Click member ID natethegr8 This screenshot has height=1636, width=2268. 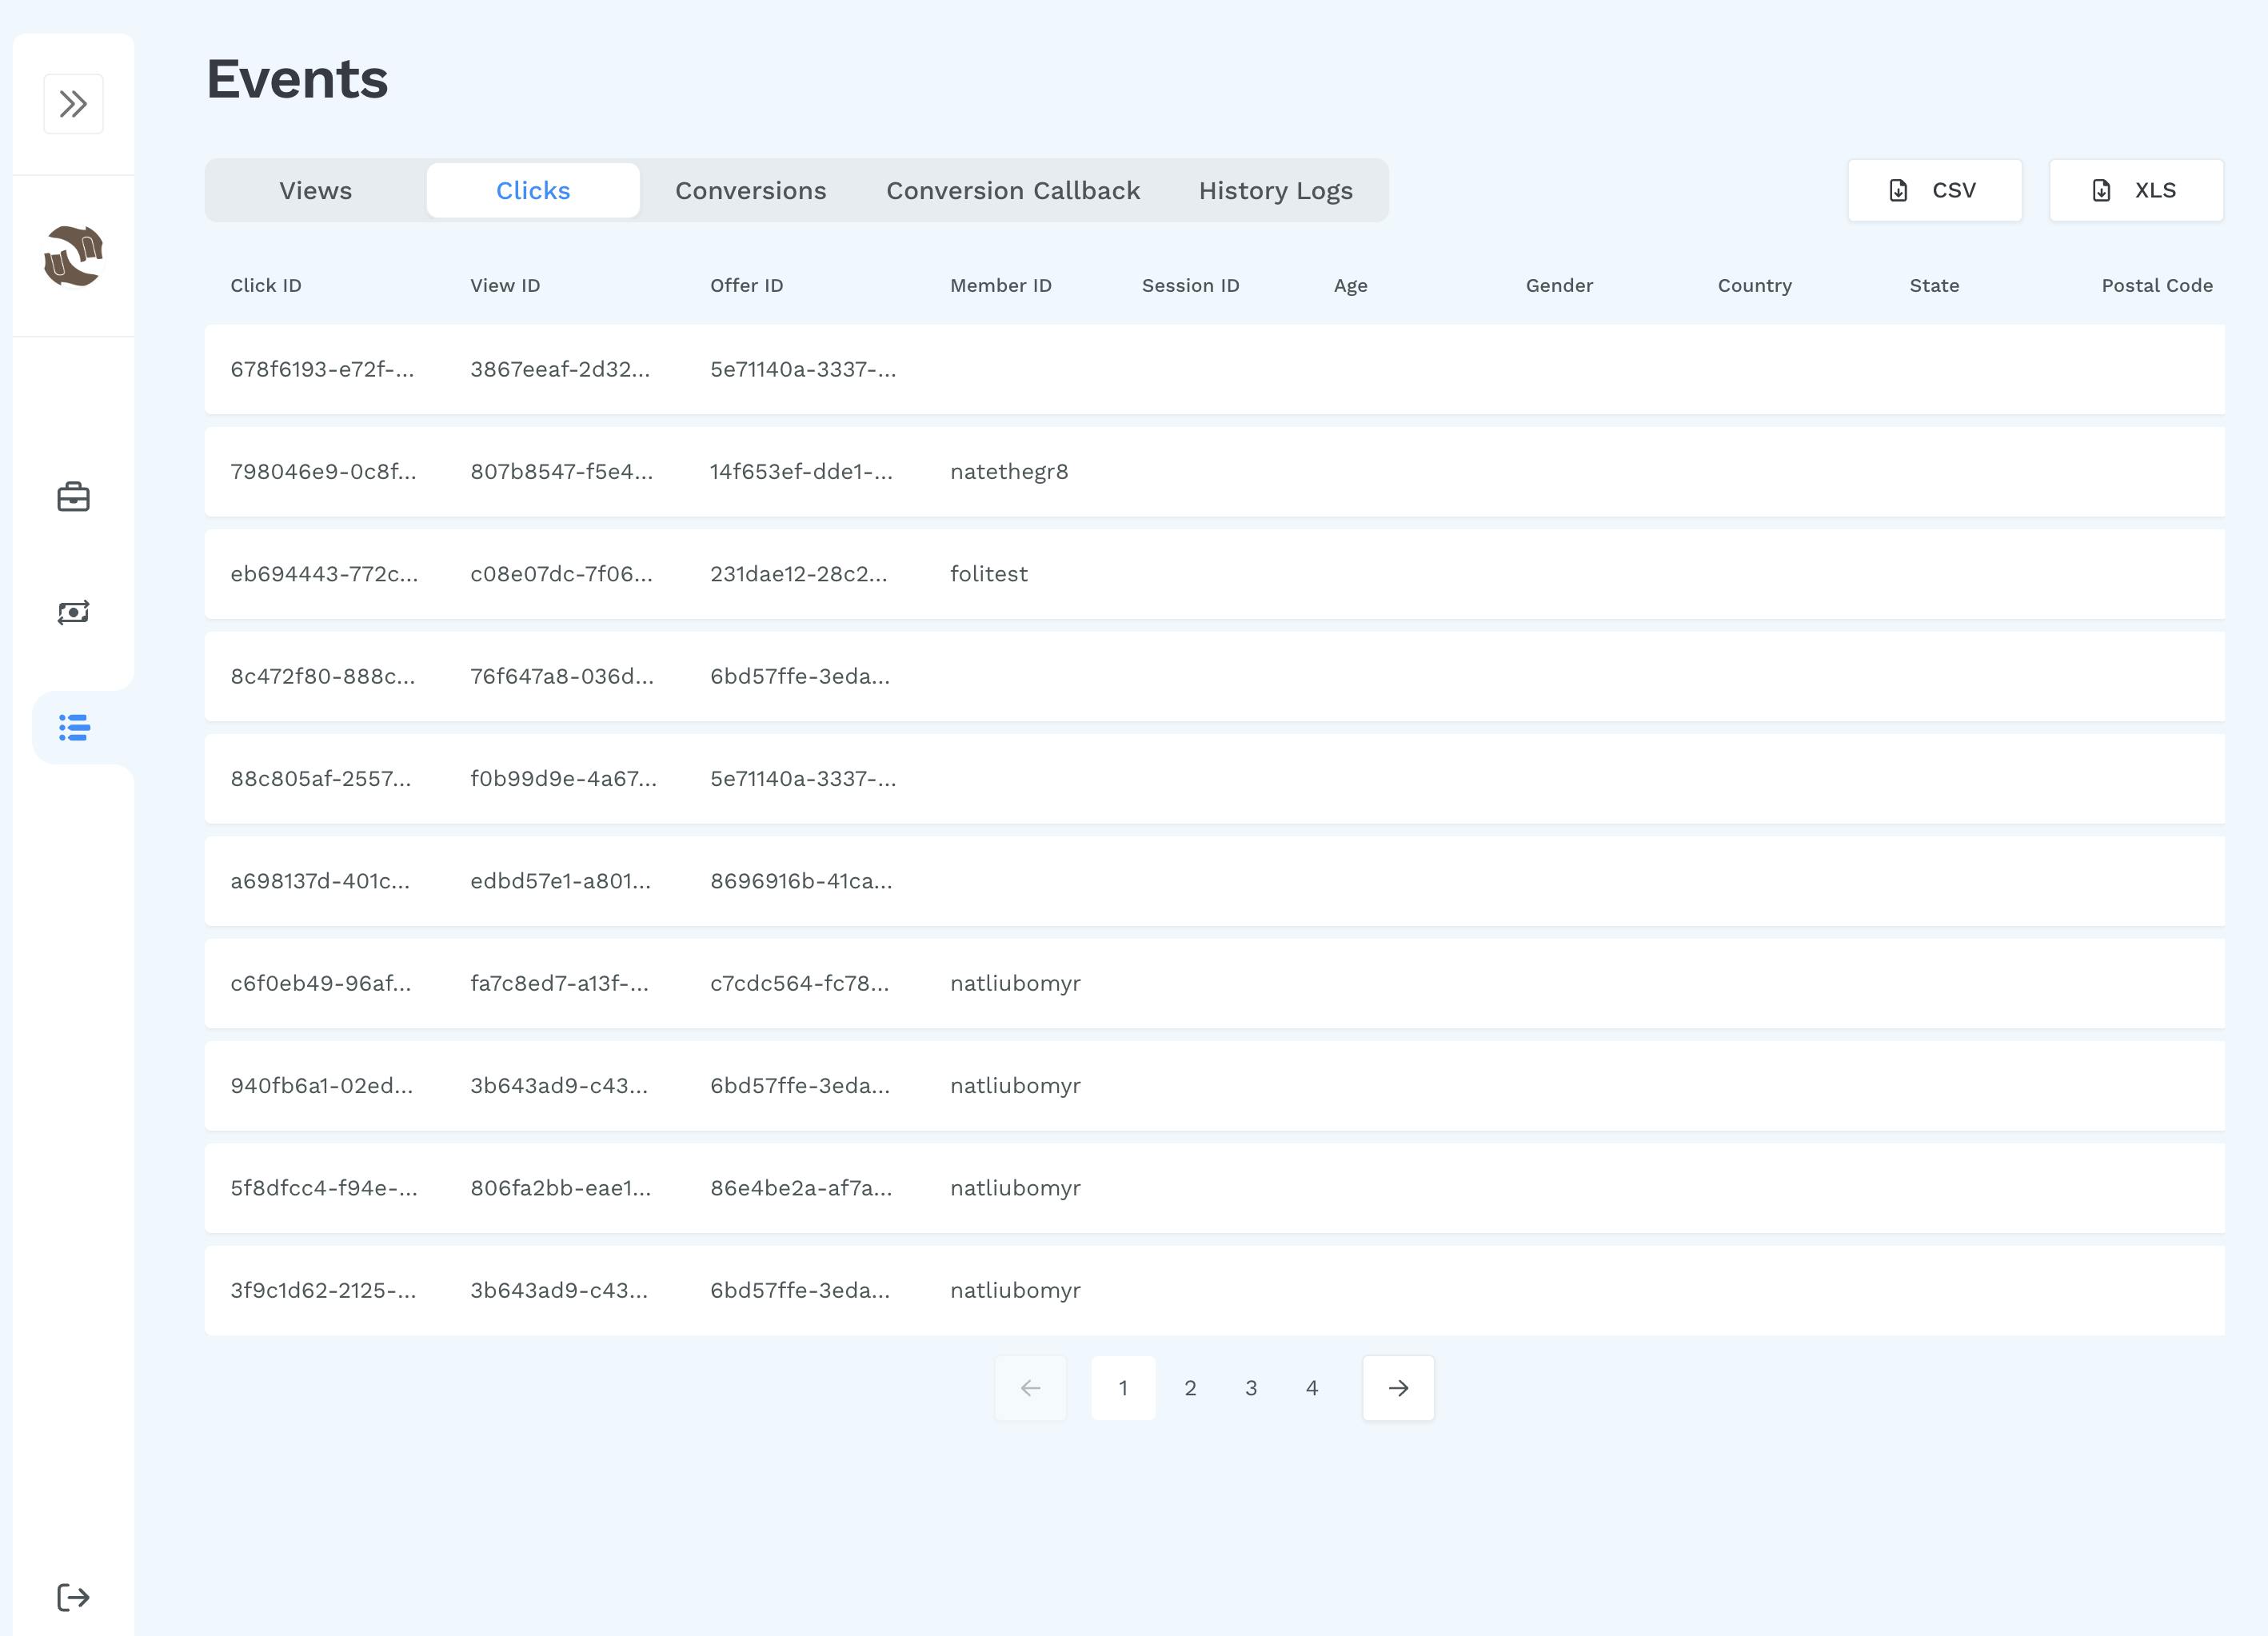click(x=1009, y=471)
